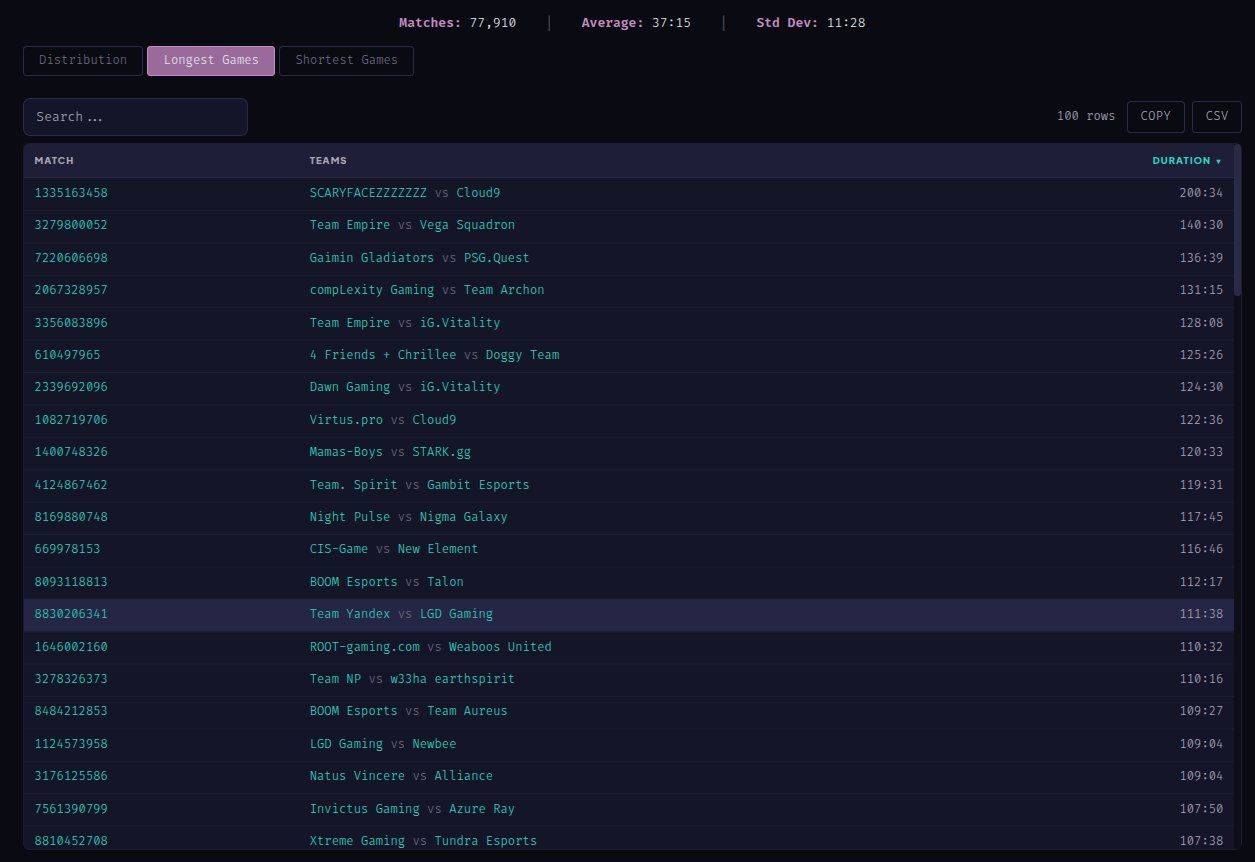Click PSG.Quest team link
Viewport: 1255px width, 862px height.
click(497, 258)
